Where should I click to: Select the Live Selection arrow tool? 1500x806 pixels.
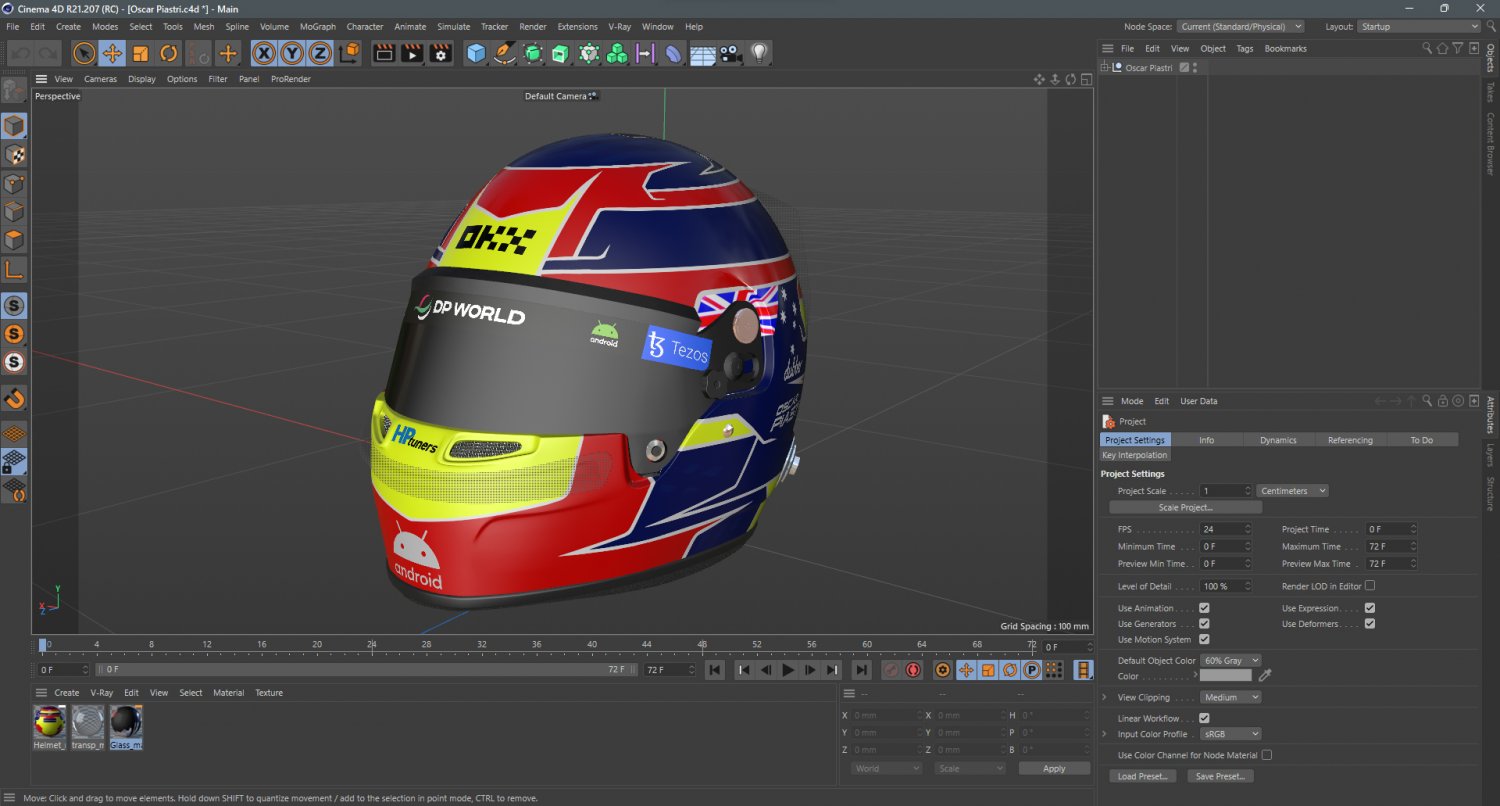[84, 53]
